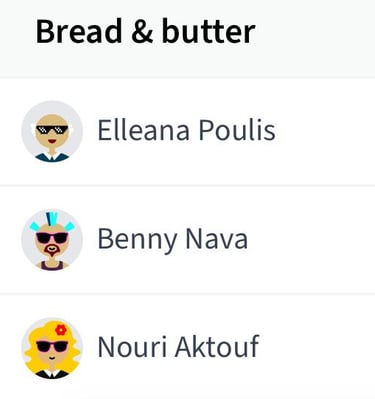Click the word Aktouf in the third row
Image resolution: width=375 pixels, height=399 pixels.
(217, 346)
